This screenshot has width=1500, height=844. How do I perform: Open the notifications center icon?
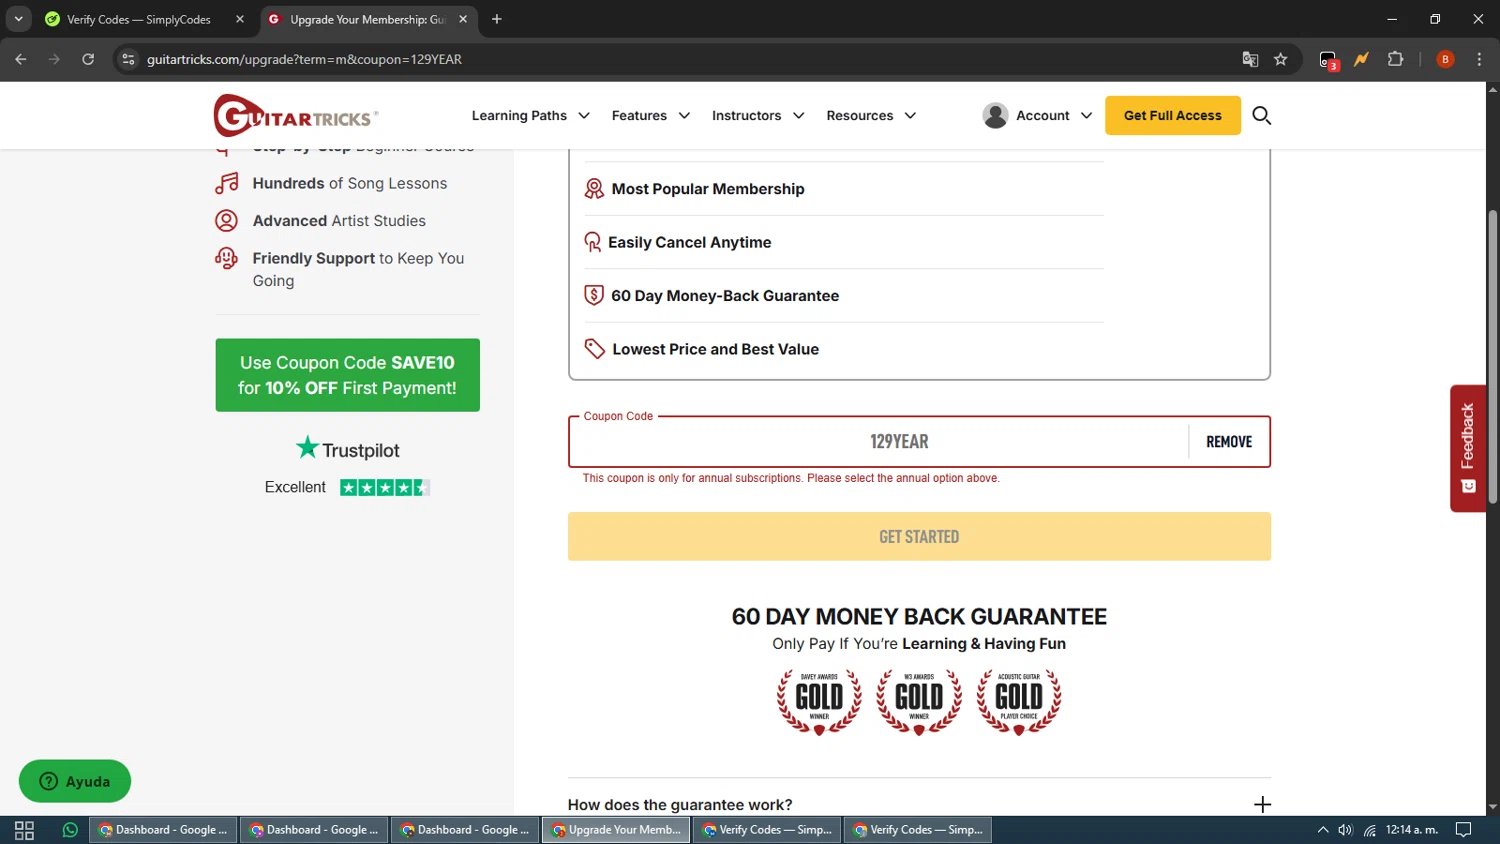[1463, 830]
